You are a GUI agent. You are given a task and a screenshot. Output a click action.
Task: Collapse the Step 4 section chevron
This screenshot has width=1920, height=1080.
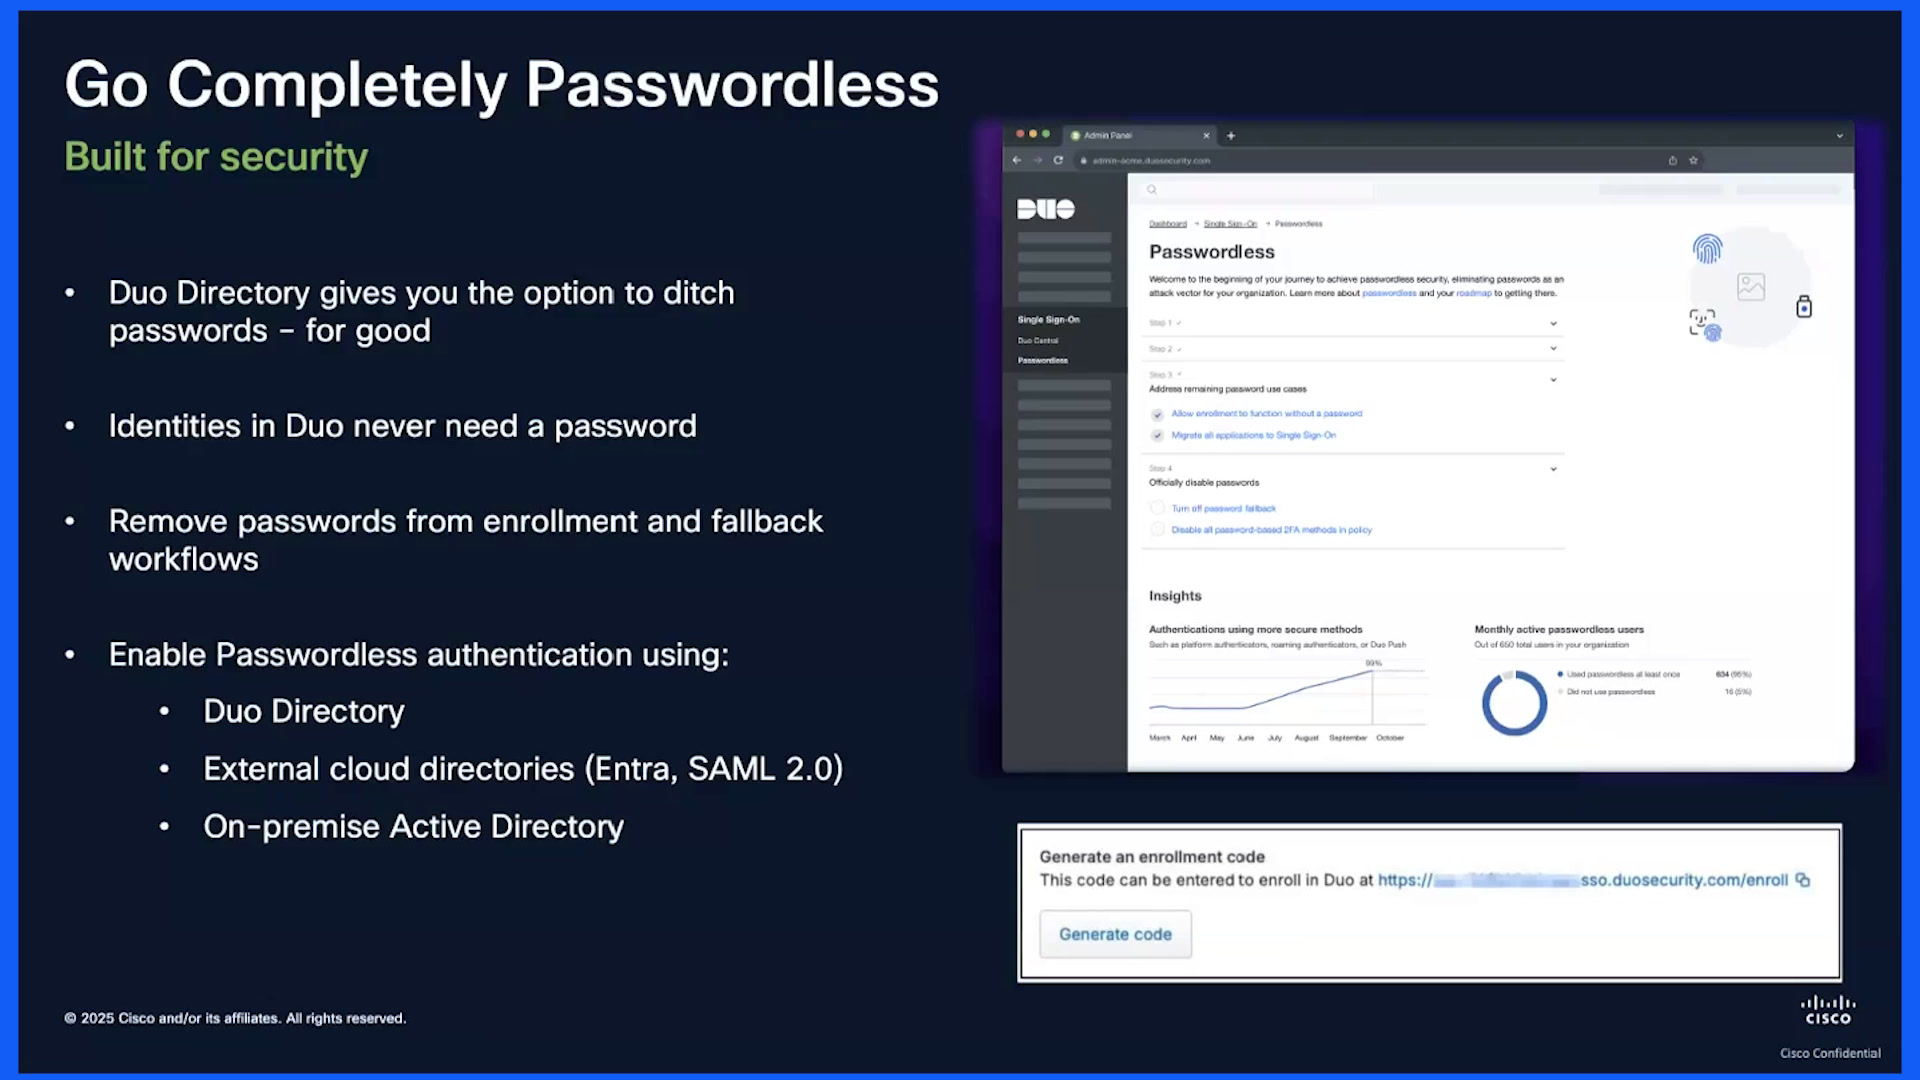click(x=1553, y=469)
